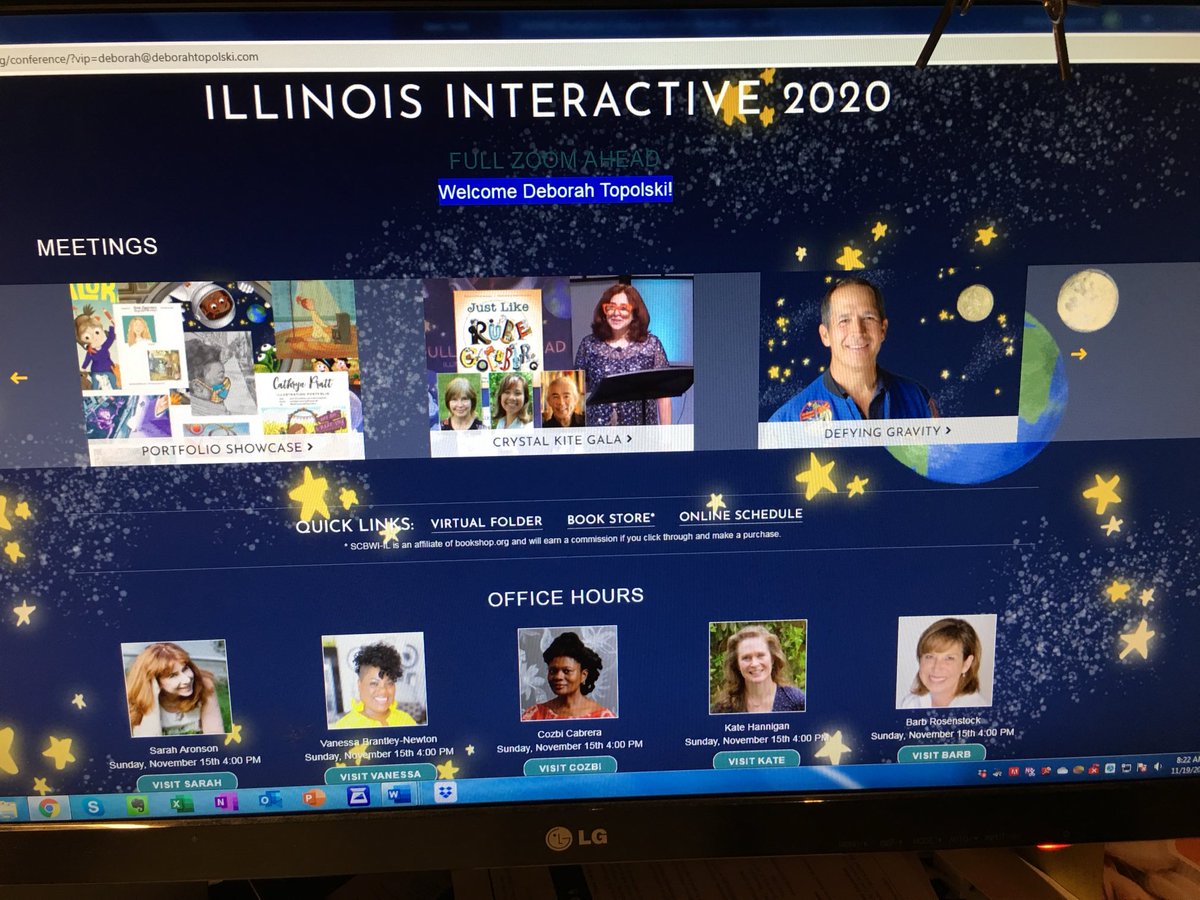
Task: Click the Cozbi Cabrera name text
Action: pyautogui.click(x=570, y=733)
